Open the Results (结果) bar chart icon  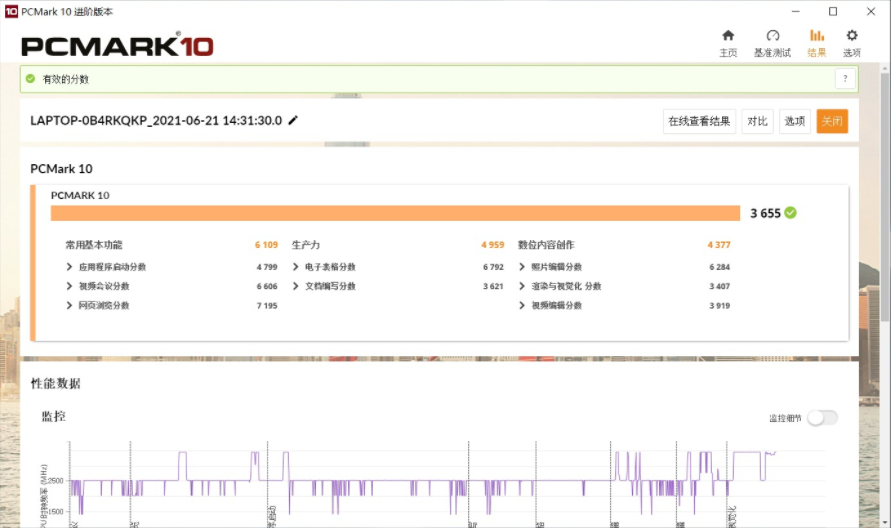tap(817, 36)
